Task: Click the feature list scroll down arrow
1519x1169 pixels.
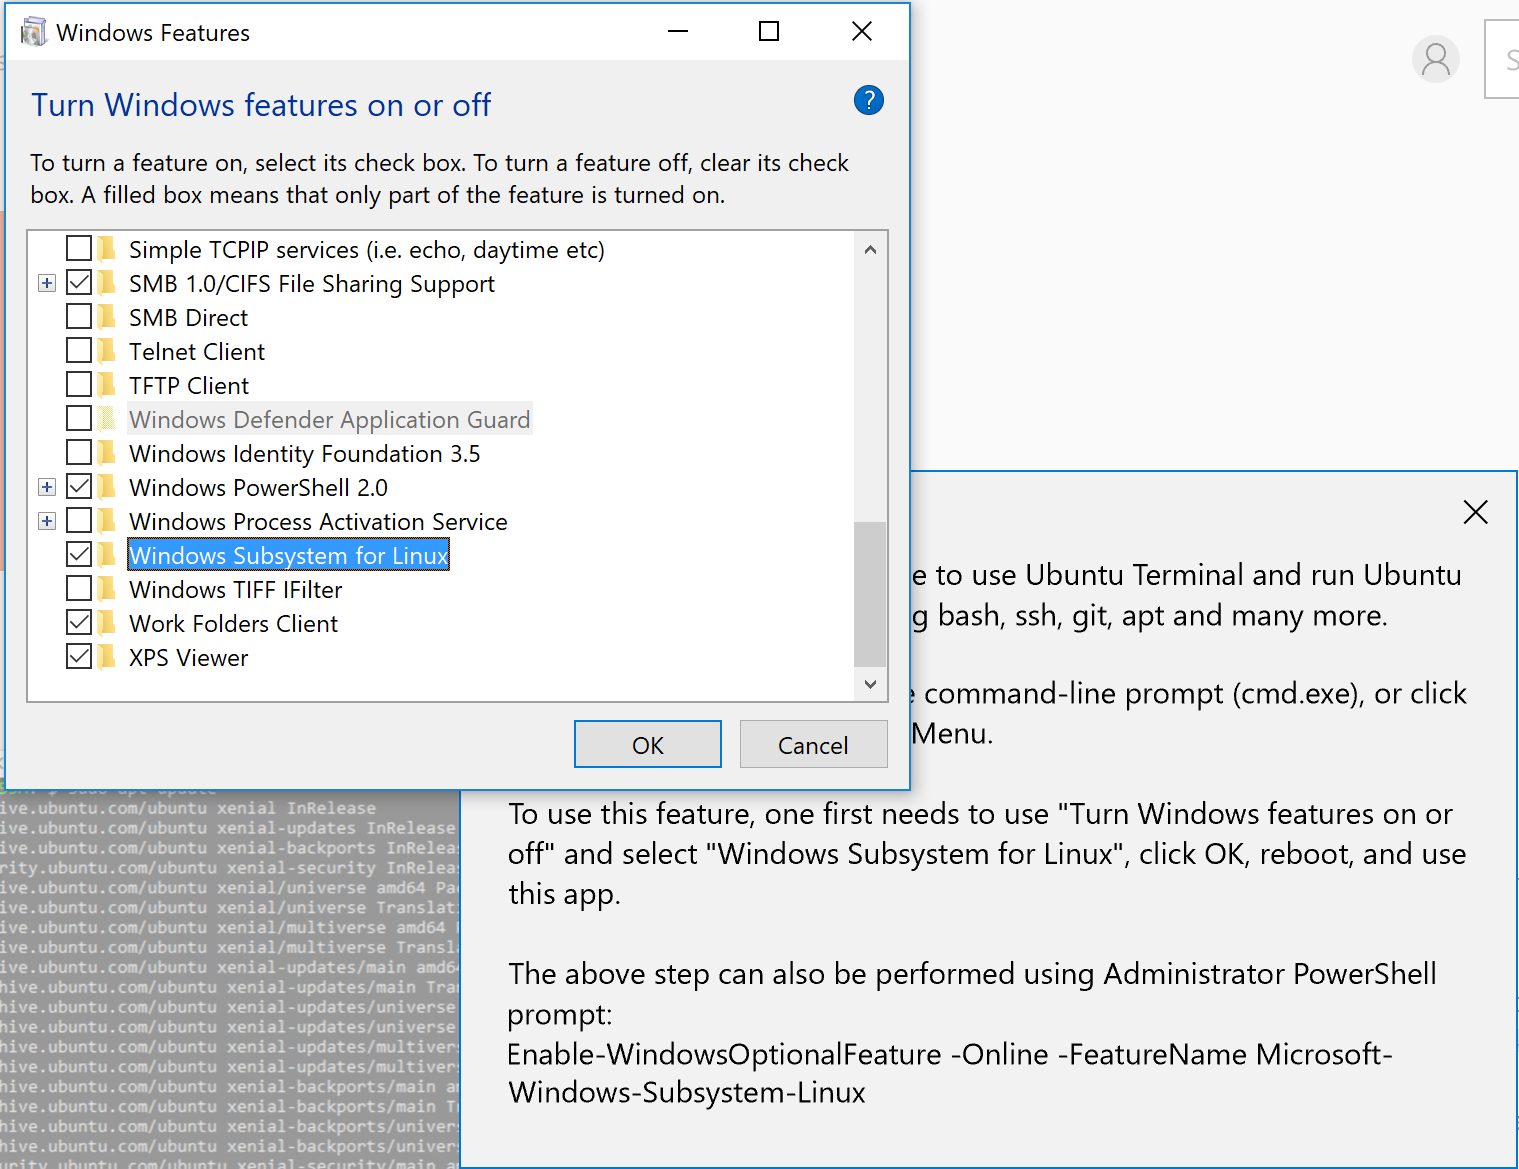Action: [x=870, y=684]
